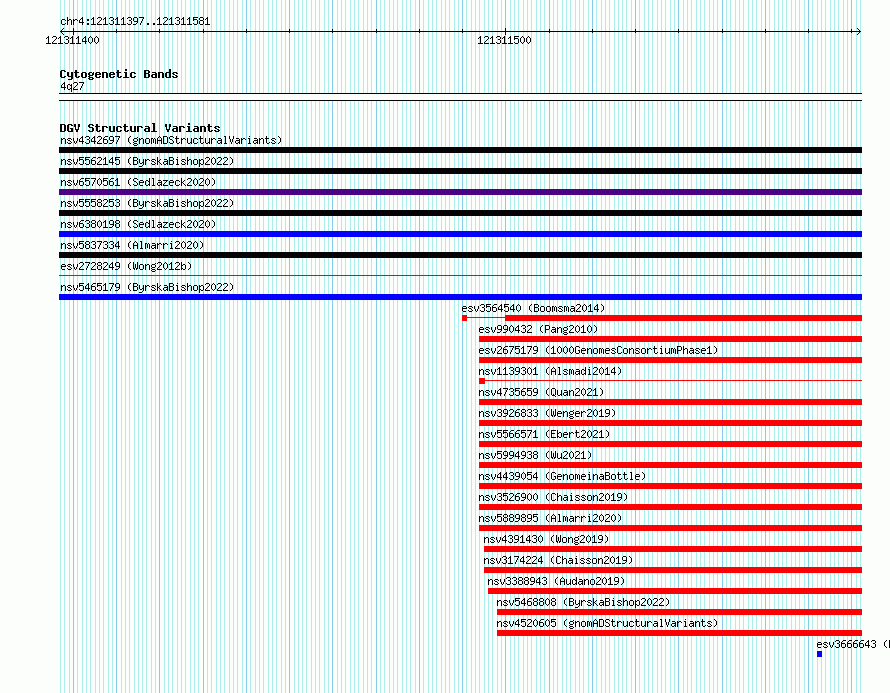Open nsv5837334 Almarri2020 variant label

pyautogui.click(x=132, y=245)
